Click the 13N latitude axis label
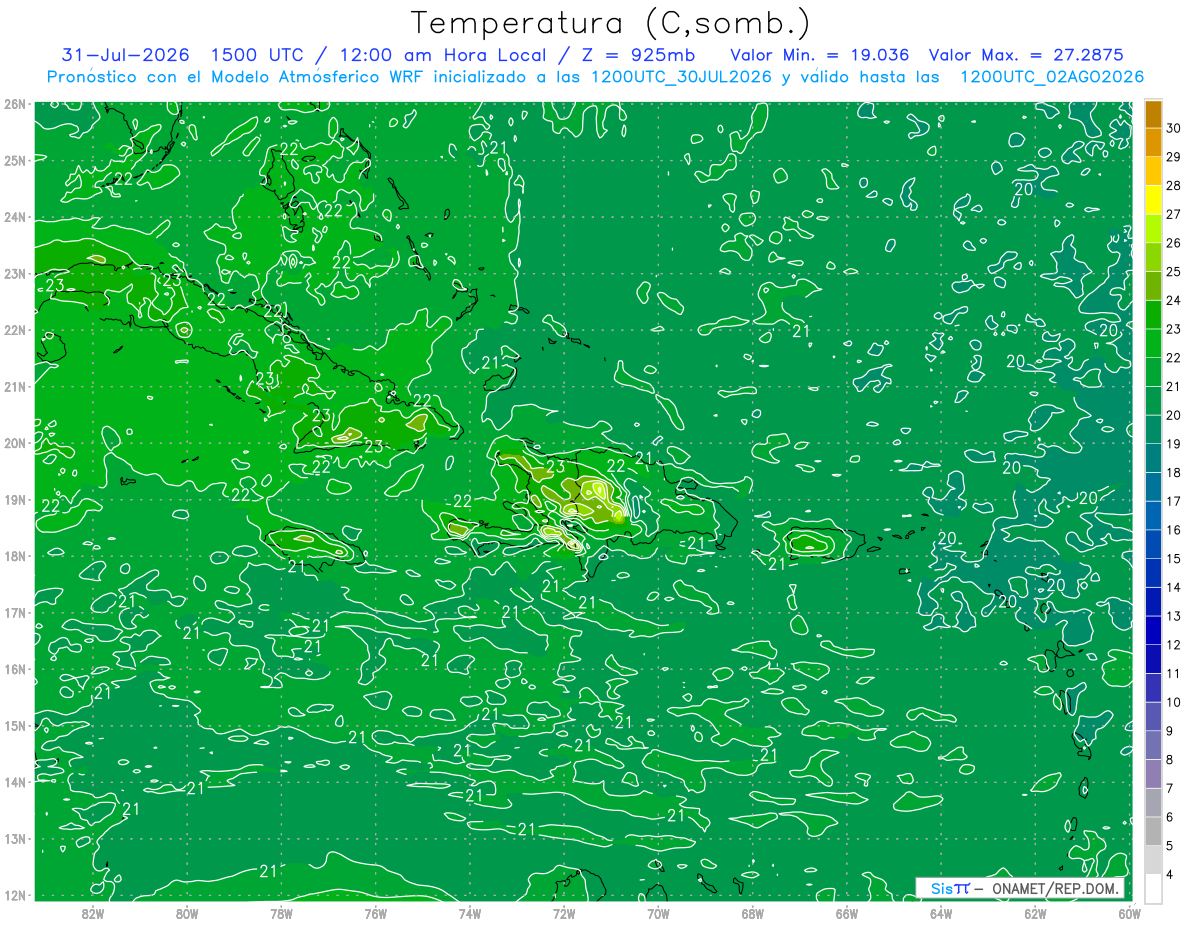 pos(14,838)
